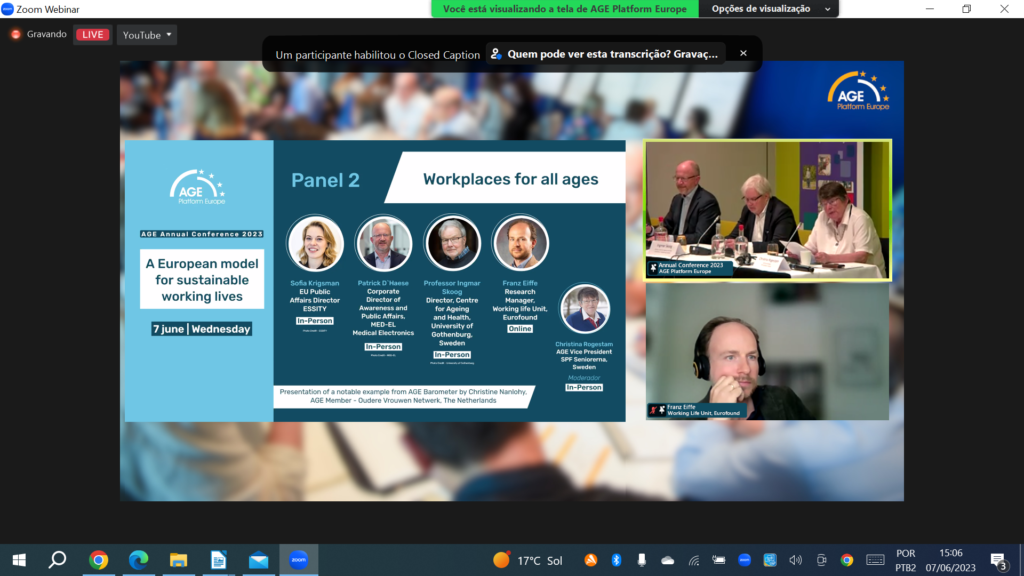Click the battery power tray icon
Image resolution: width=1024 pixels, height=576 pixels.
tap(718, 560)
